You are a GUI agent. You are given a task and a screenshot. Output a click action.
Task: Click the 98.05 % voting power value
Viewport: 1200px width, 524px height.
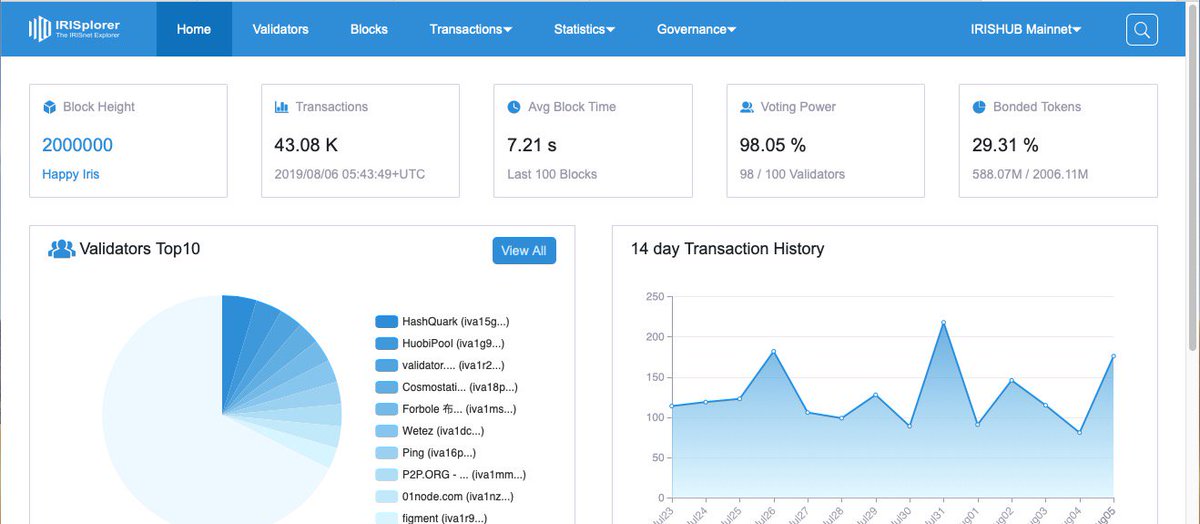[773, 145]
